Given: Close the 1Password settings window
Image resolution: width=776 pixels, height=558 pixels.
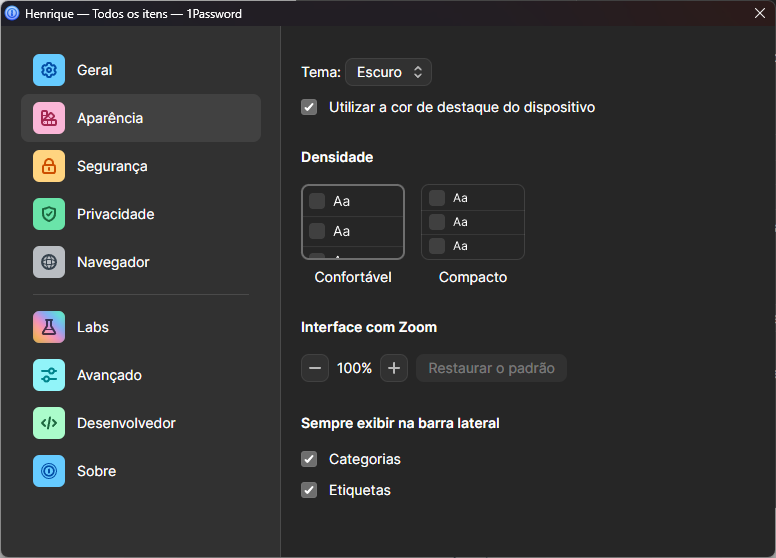Looking at the screenshot, I should pyautogui.click(x=759, y=13).
